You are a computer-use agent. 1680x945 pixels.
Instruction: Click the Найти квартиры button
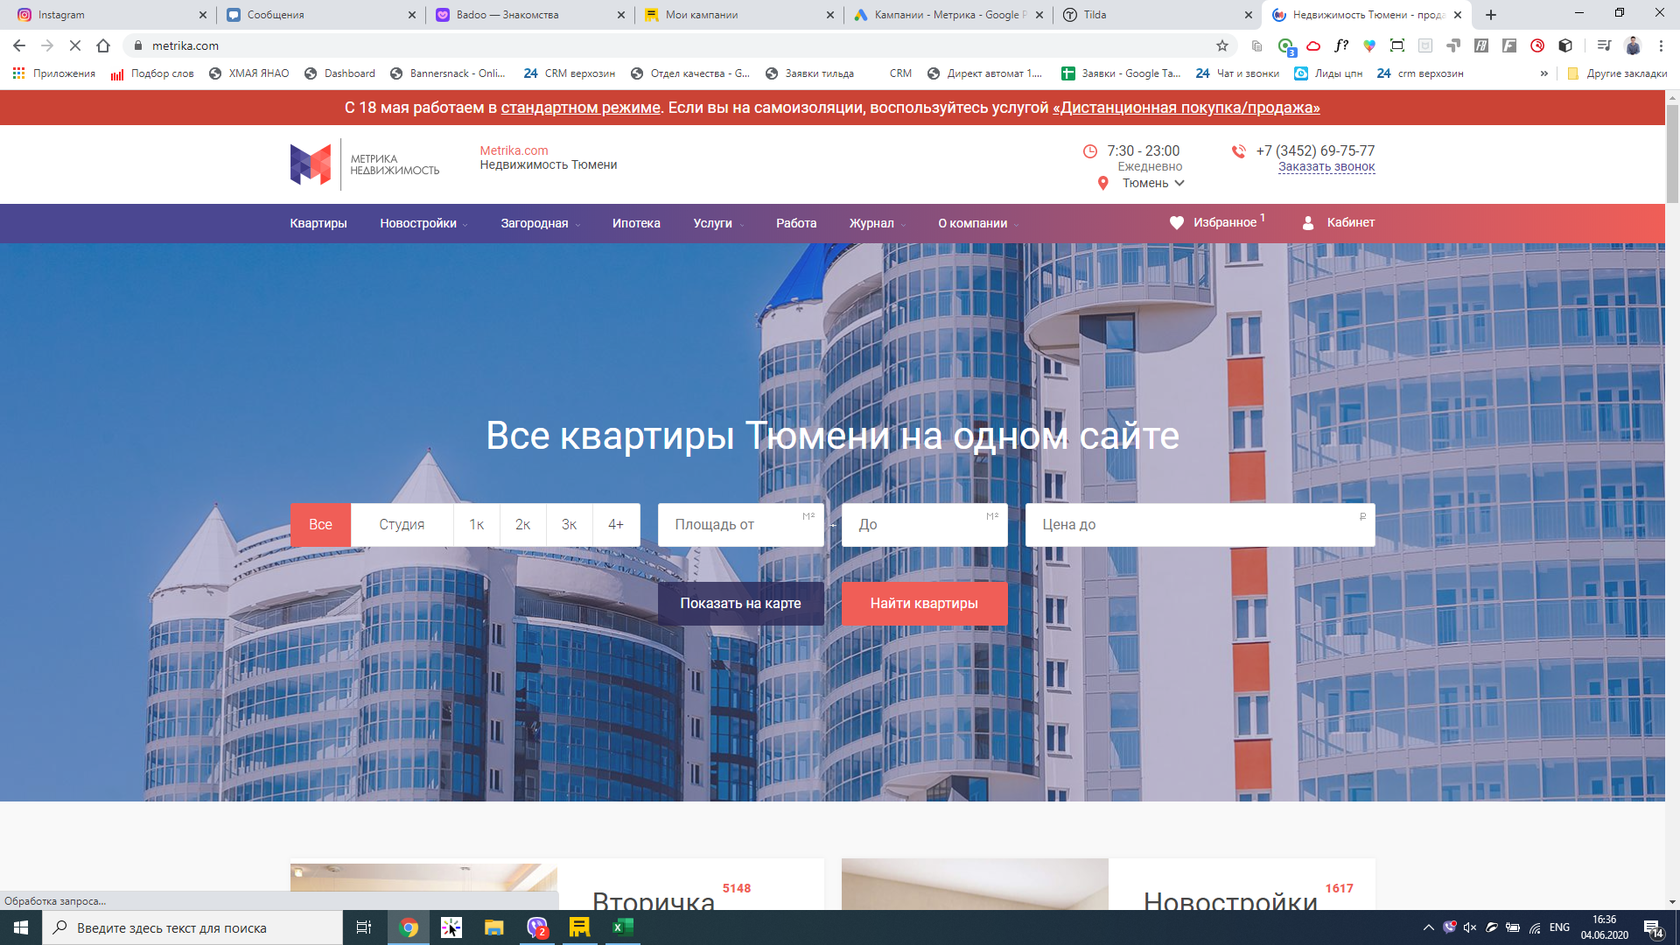pos(924,604)
